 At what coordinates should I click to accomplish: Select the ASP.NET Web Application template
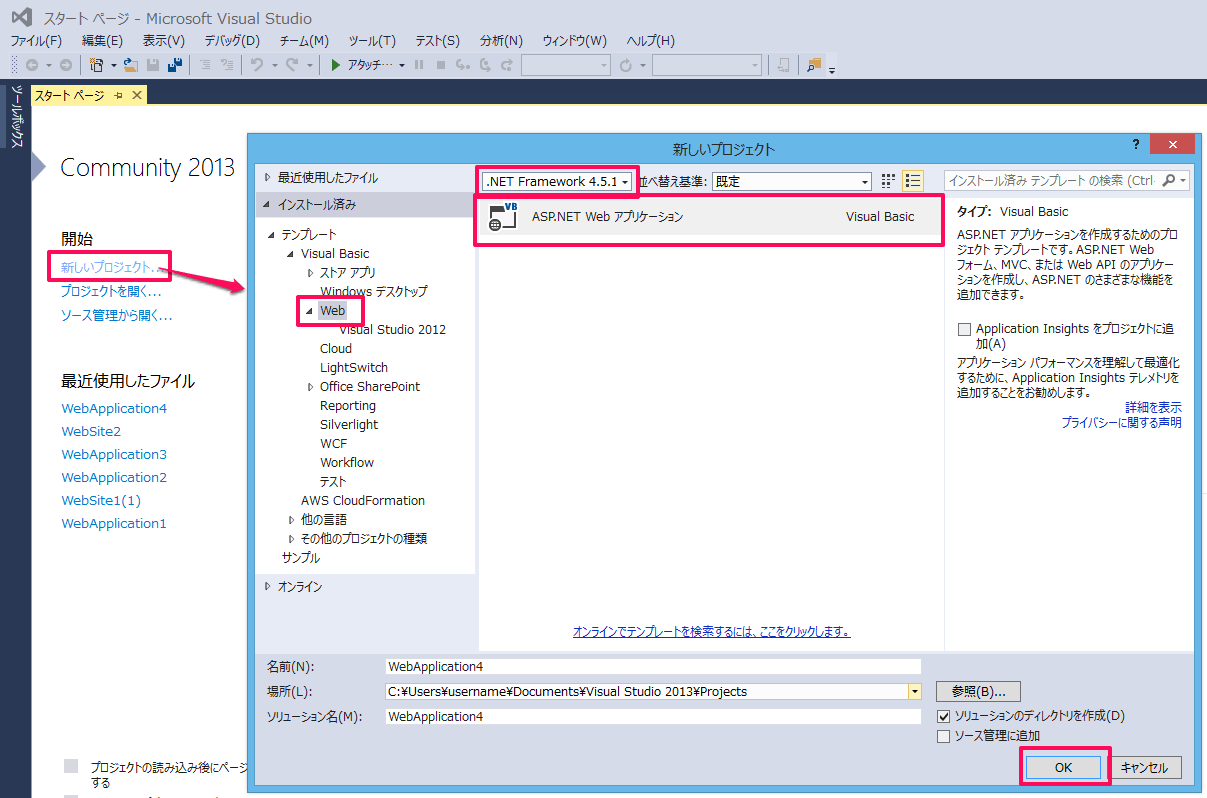click(709, 217)
